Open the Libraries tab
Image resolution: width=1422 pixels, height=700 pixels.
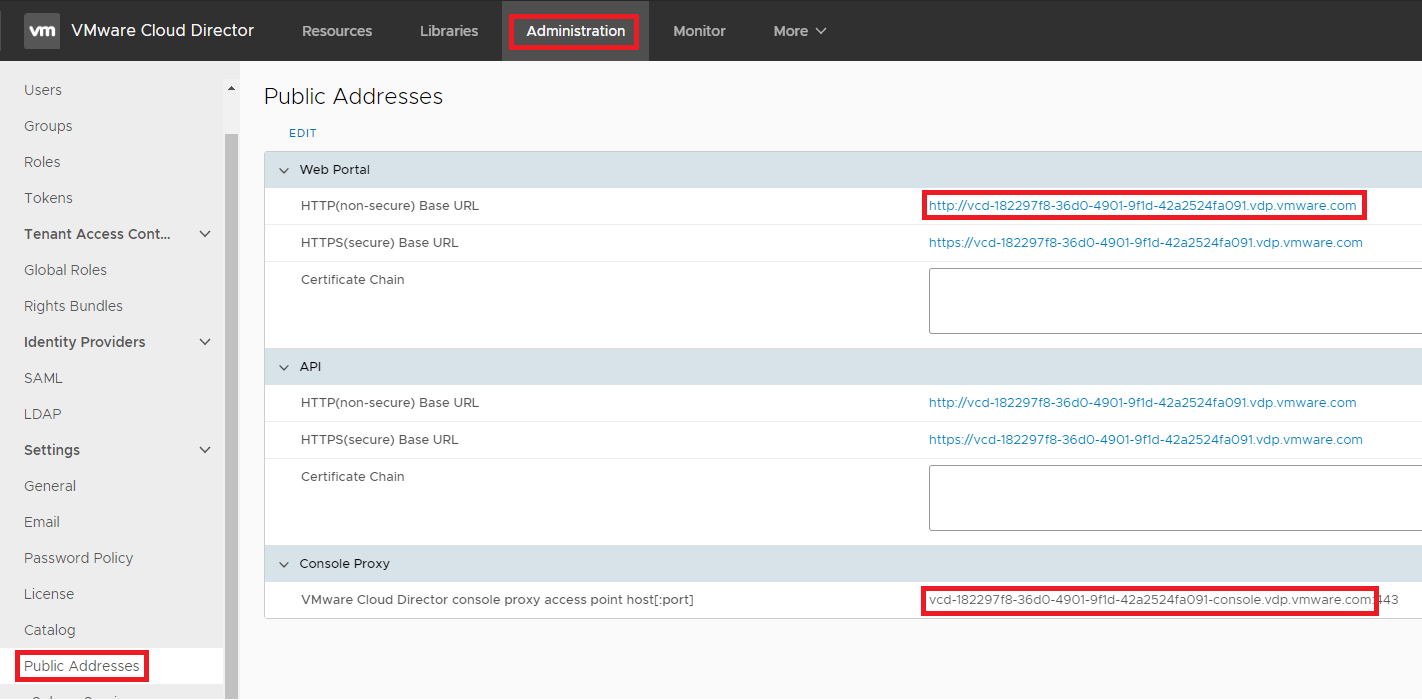(448, 30)
